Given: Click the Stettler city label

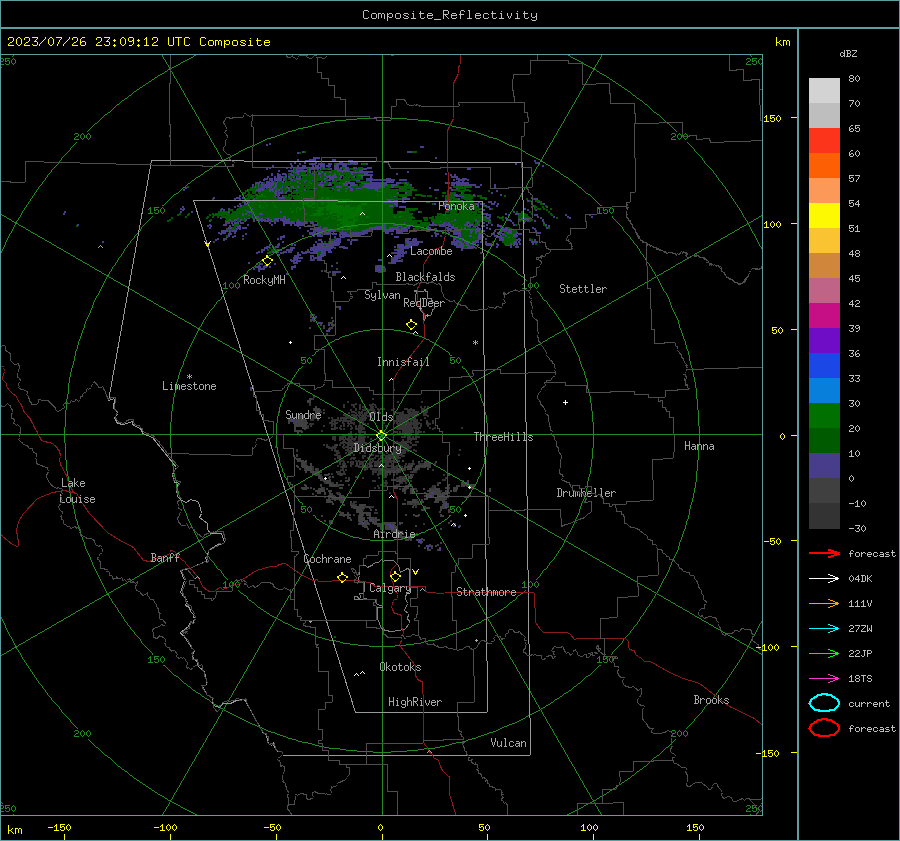Looking at the screenshot, I should tap(583, 289).
